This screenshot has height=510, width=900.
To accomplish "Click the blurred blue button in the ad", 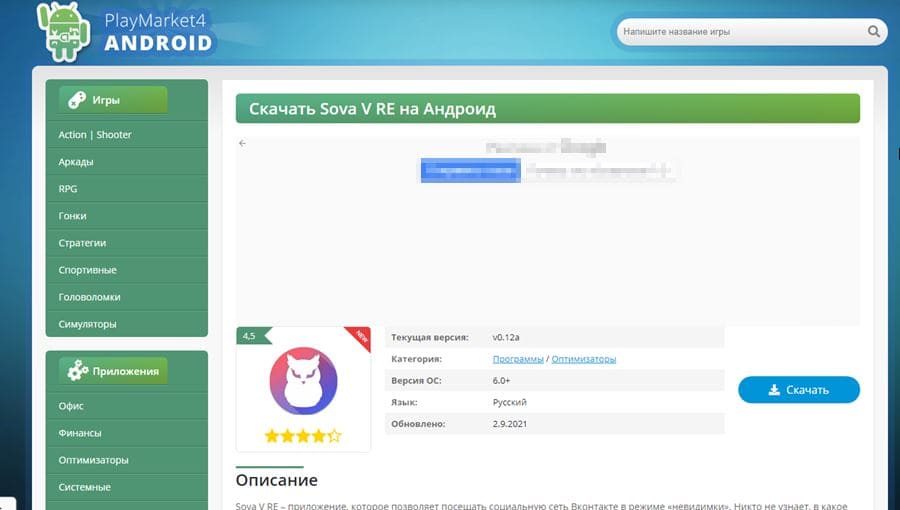I will 471,170.
